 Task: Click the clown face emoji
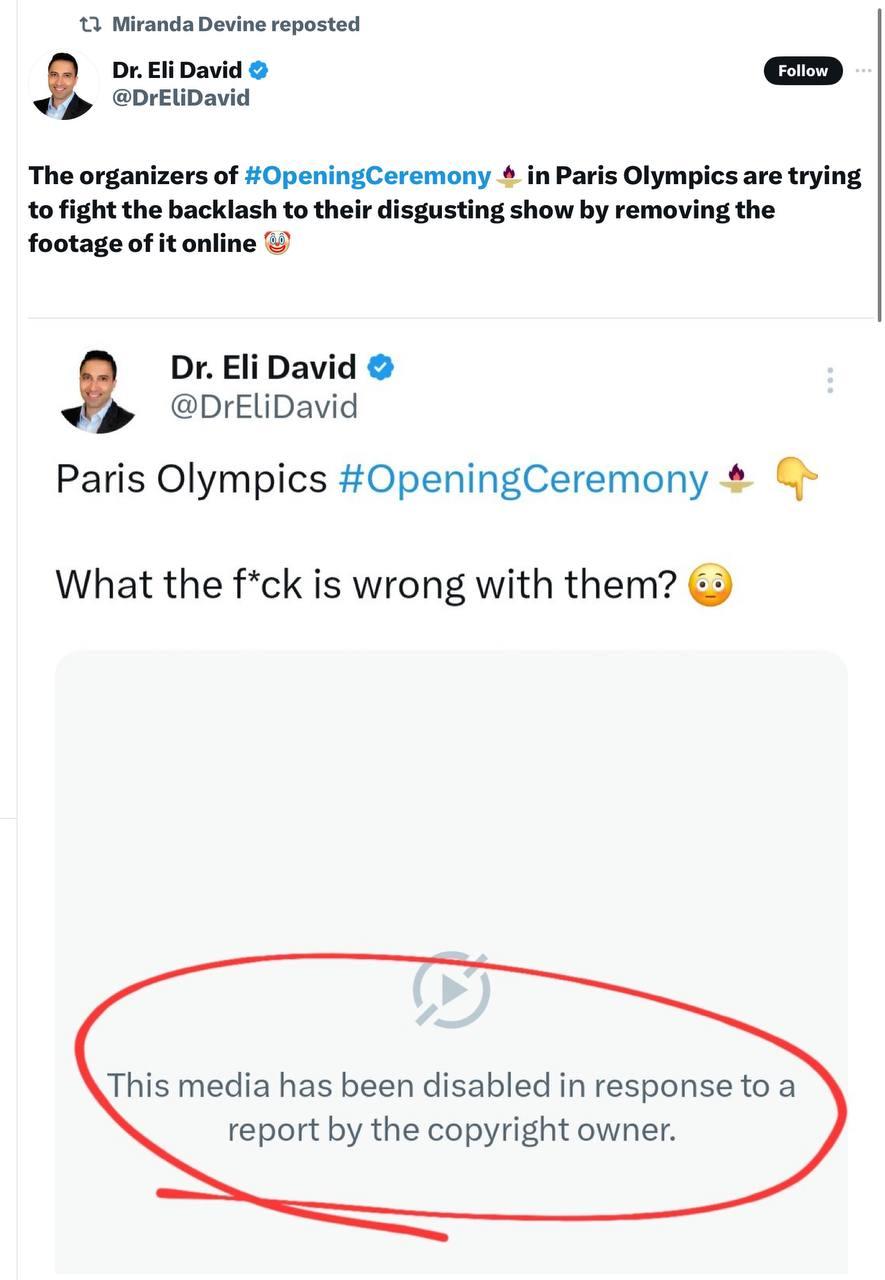(277, 243)
